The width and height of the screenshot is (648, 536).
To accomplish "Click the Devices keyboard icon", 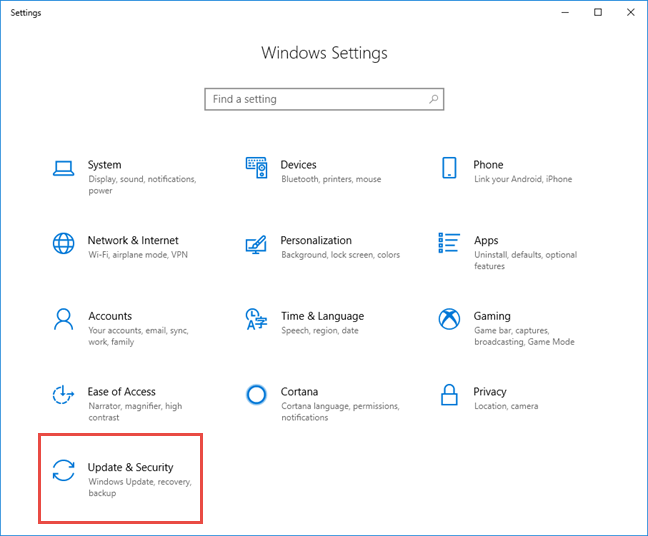I will (x=257, y=168).
